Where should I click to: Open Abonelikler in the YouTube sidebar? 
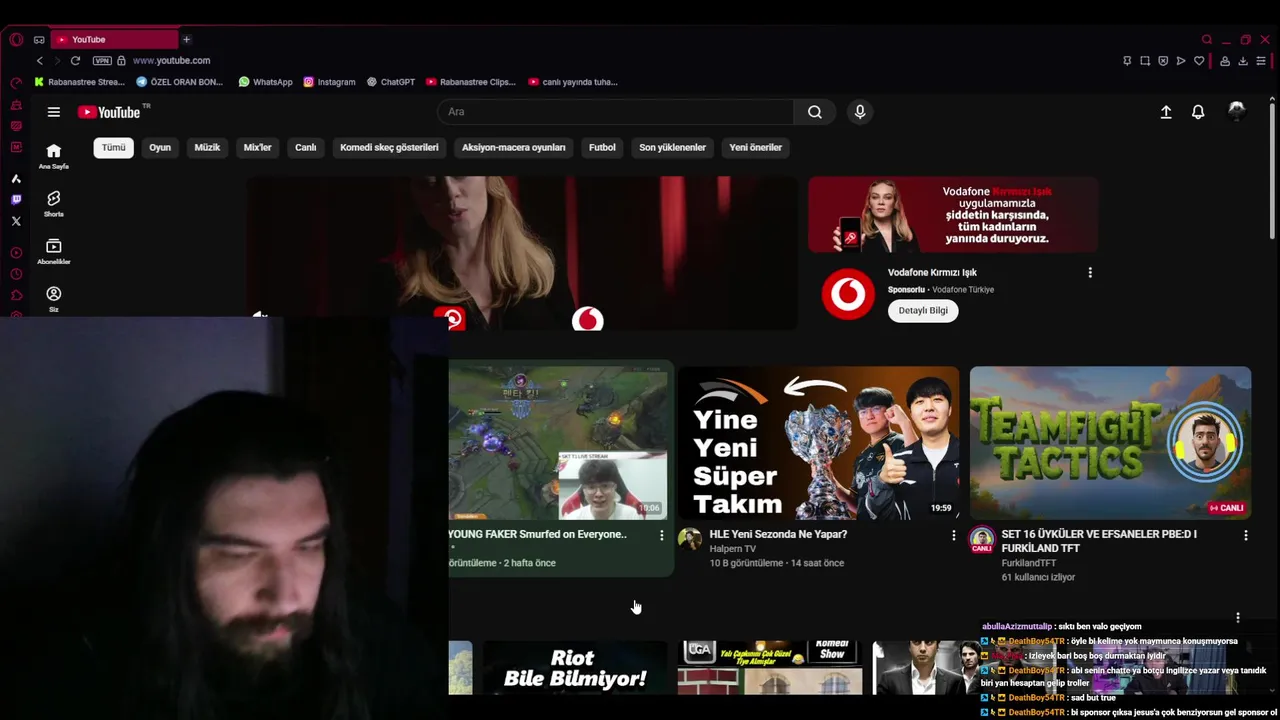54,252
